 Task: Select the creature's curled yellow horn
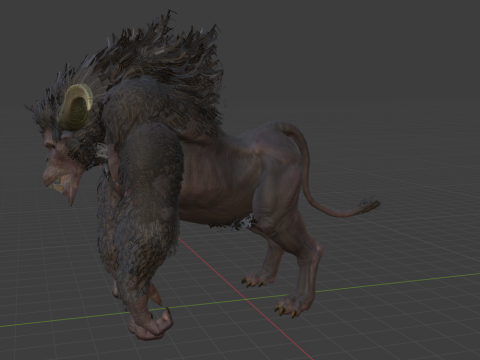[x=75, y=107]
